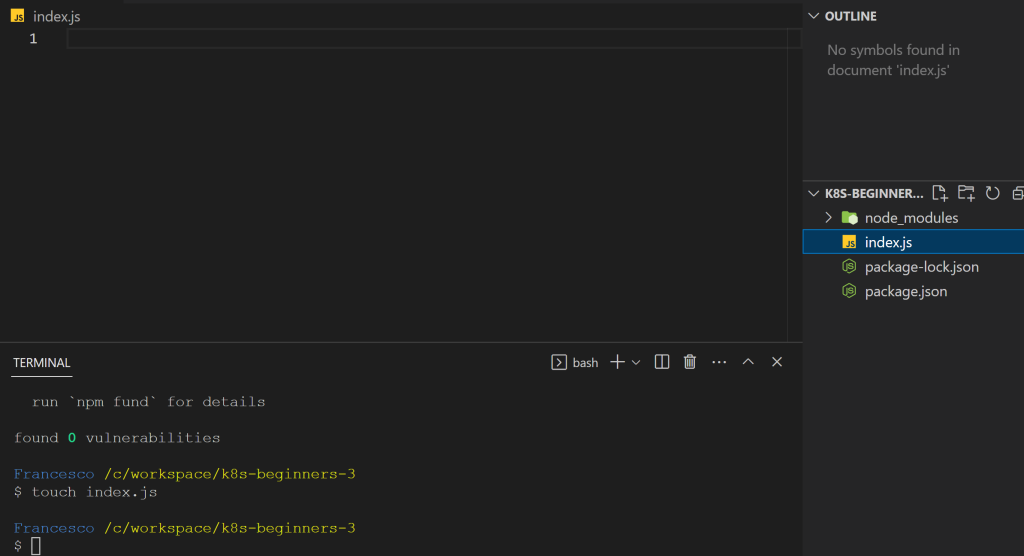Image resolution: width=1024 pixels, height=556 pixels.
Task: Refresh the explorer with the refresh icon
Action: coord(993,193)
